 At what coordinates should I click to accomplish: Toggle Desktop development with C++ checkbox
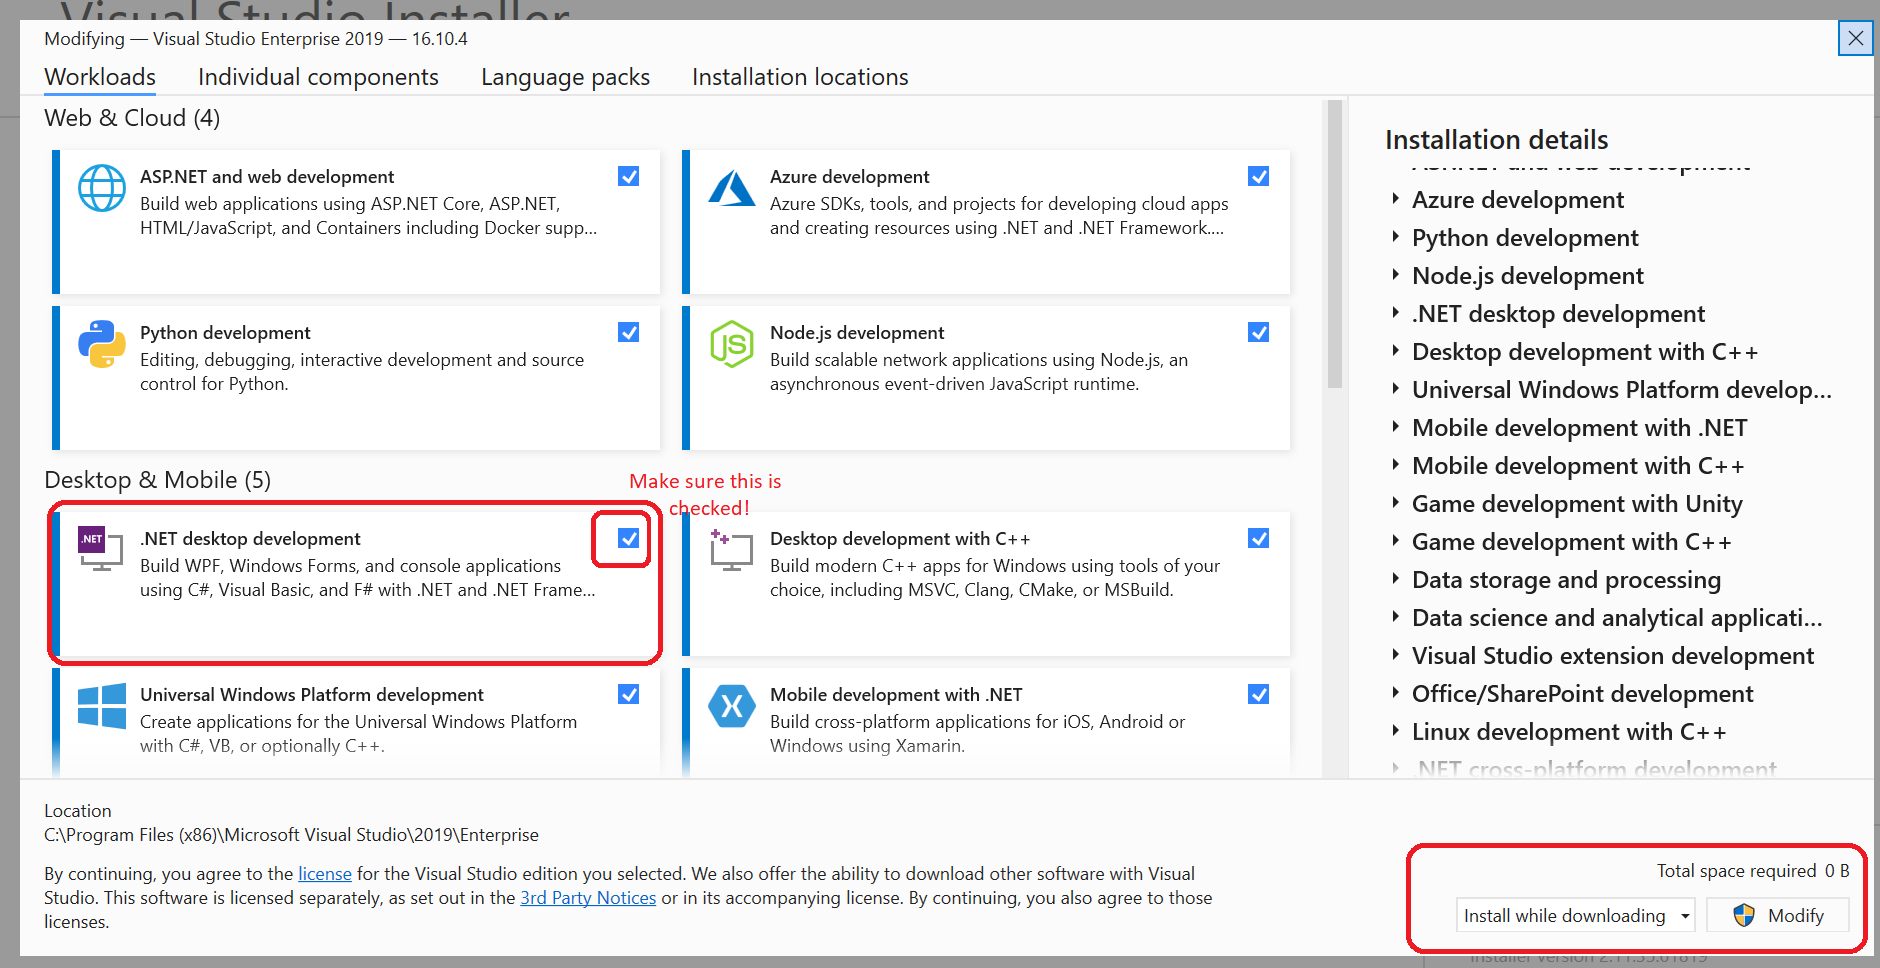coord(1259,538)
